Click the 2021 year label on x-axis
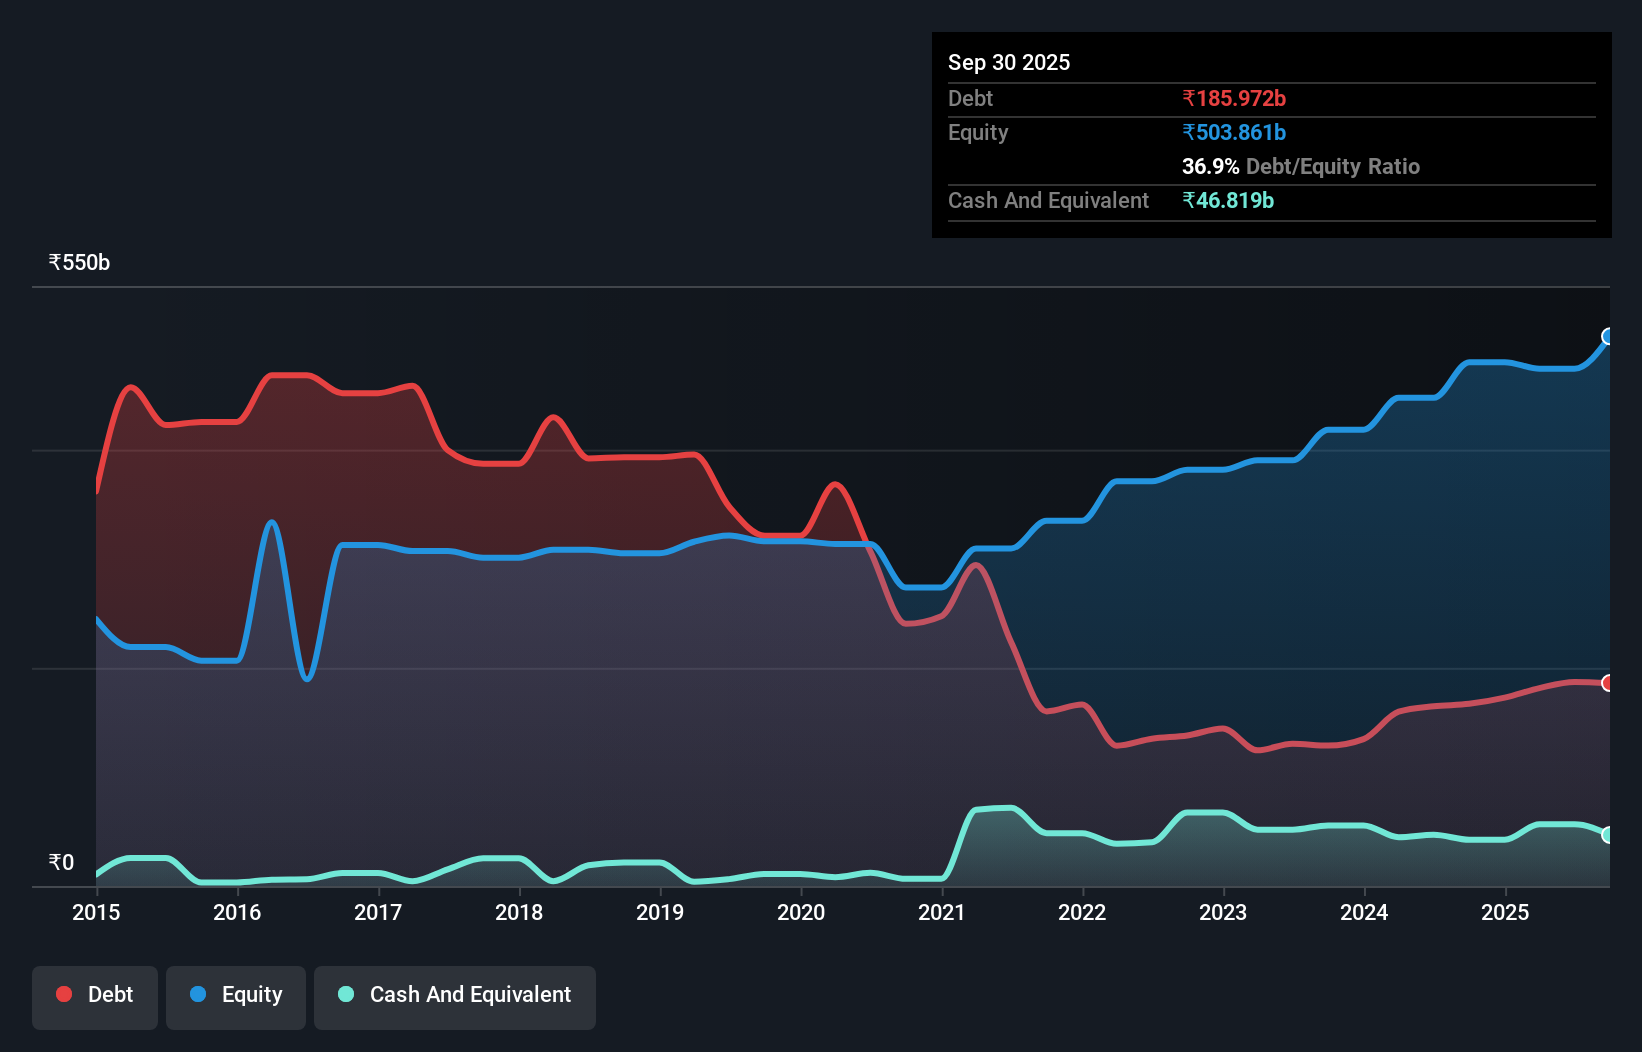 (x=941, y=913)
